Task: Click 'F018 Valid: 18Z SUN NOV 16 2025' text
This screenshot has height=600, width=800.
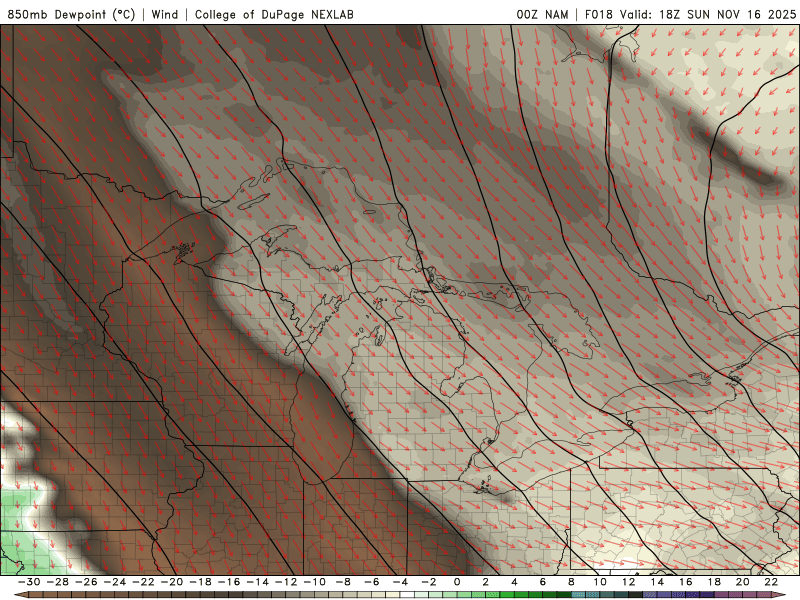Action: [690, 14]
